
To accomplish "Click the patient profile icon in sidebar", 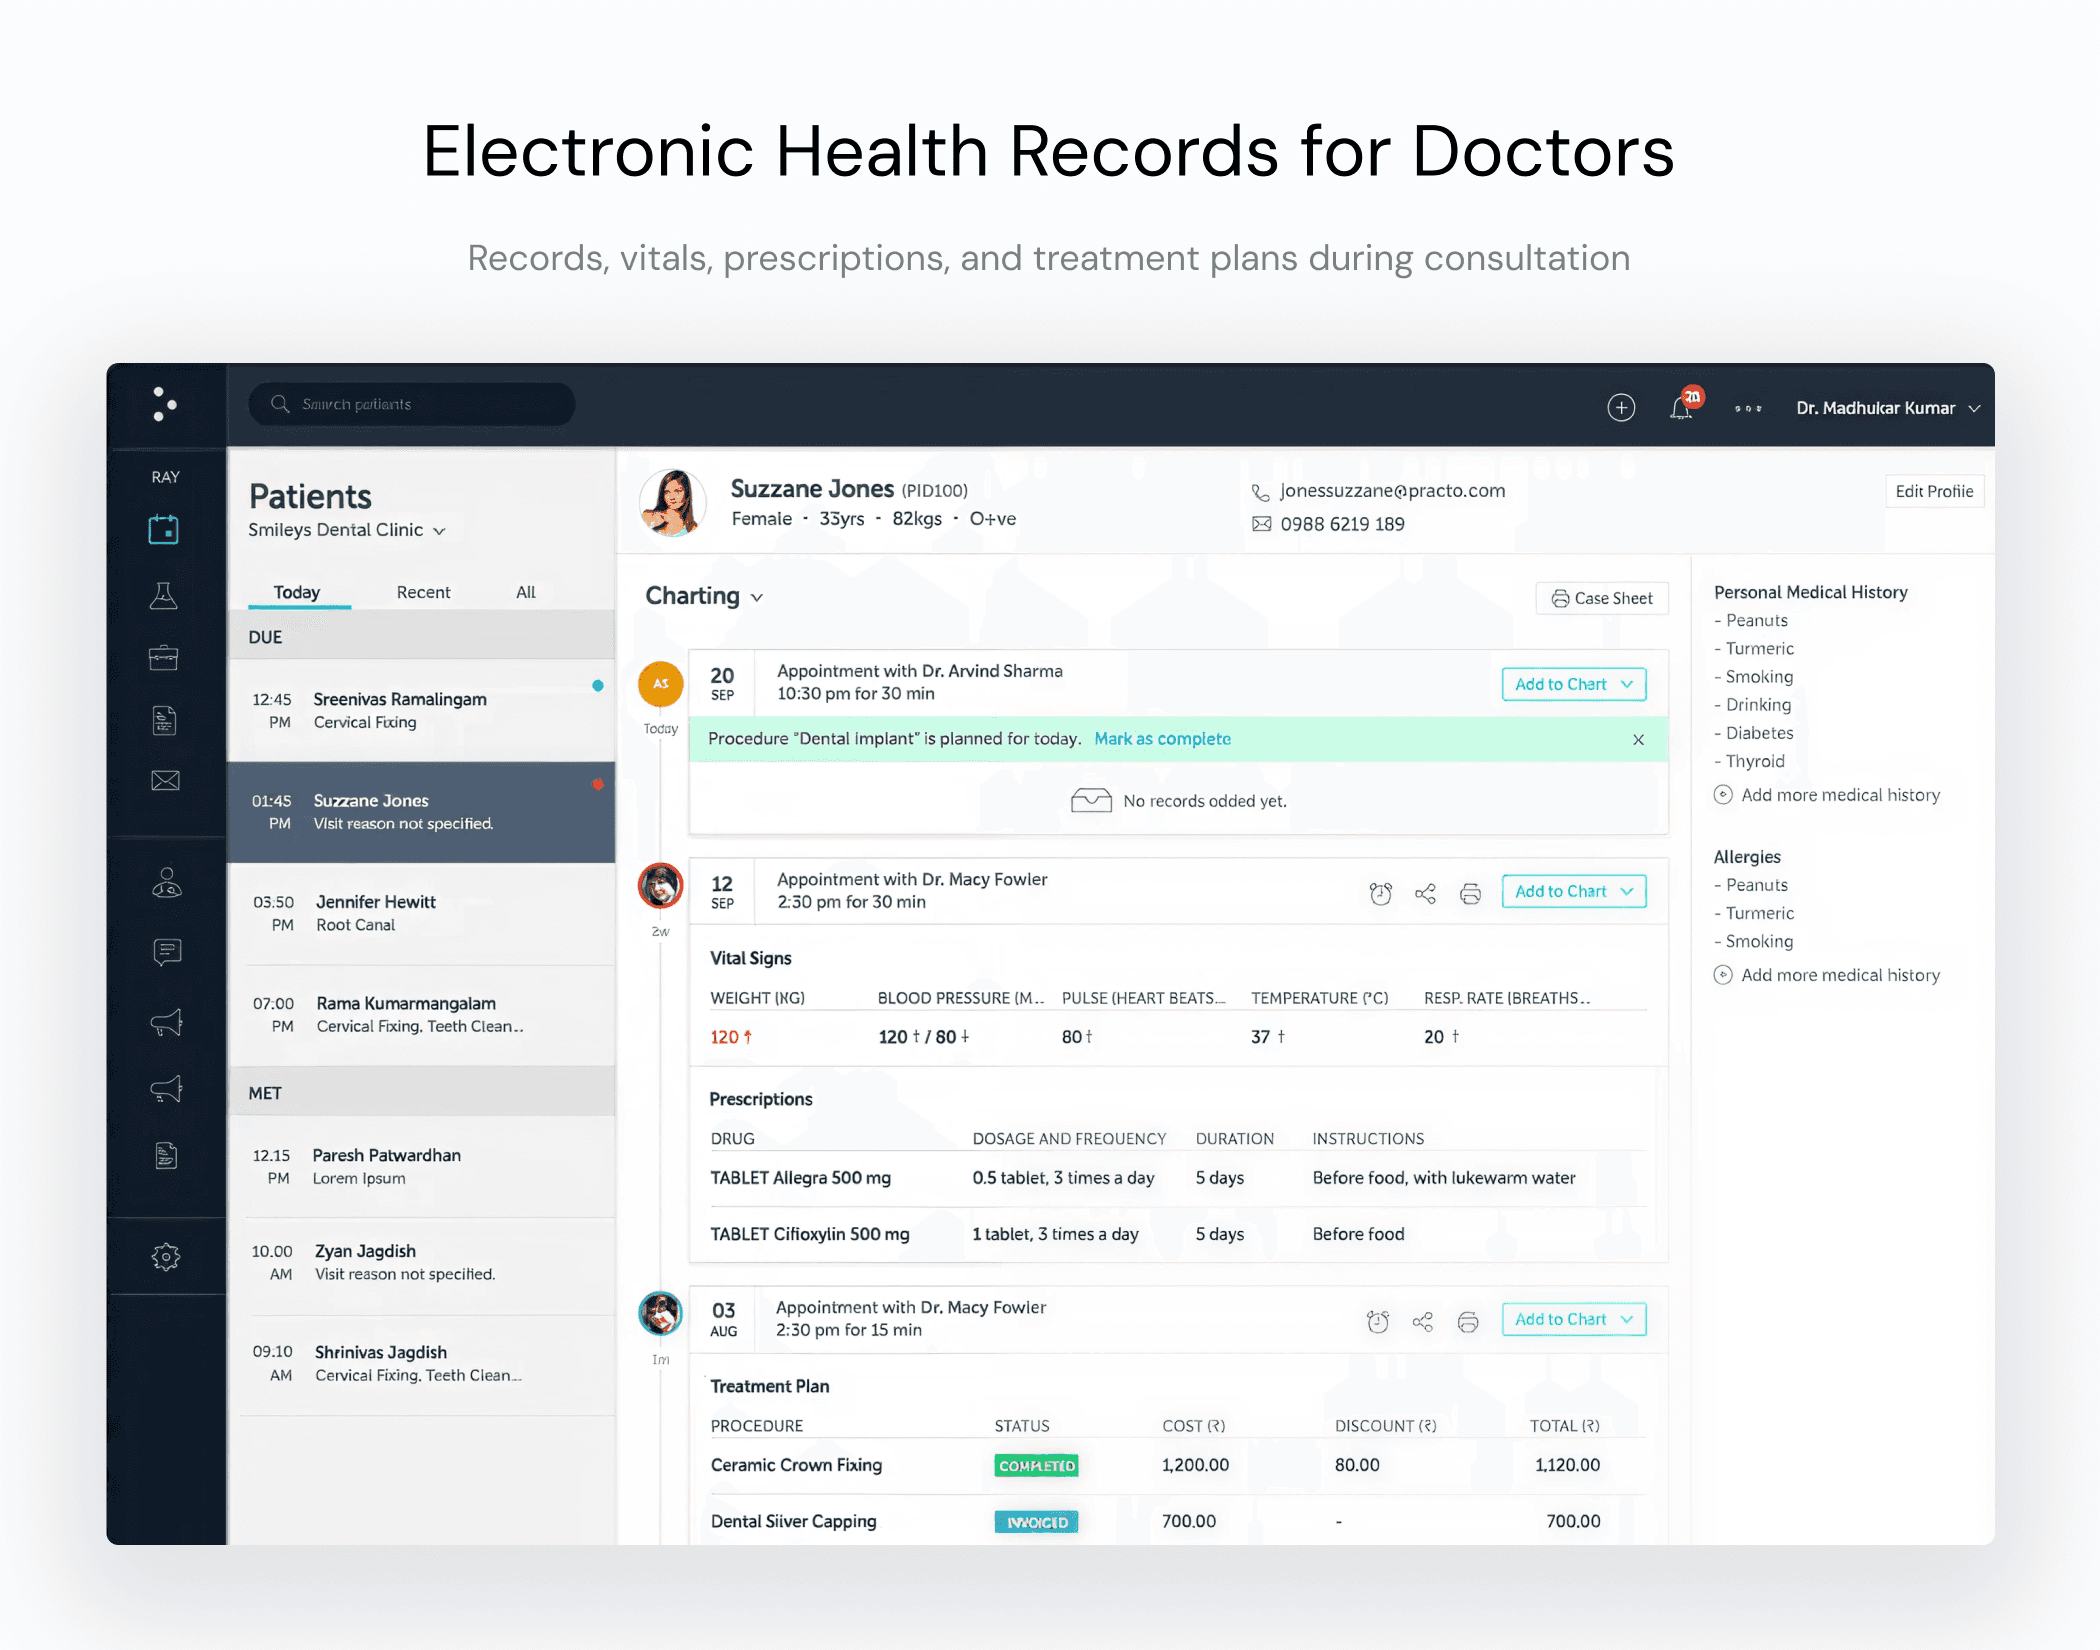I will 166,884.
